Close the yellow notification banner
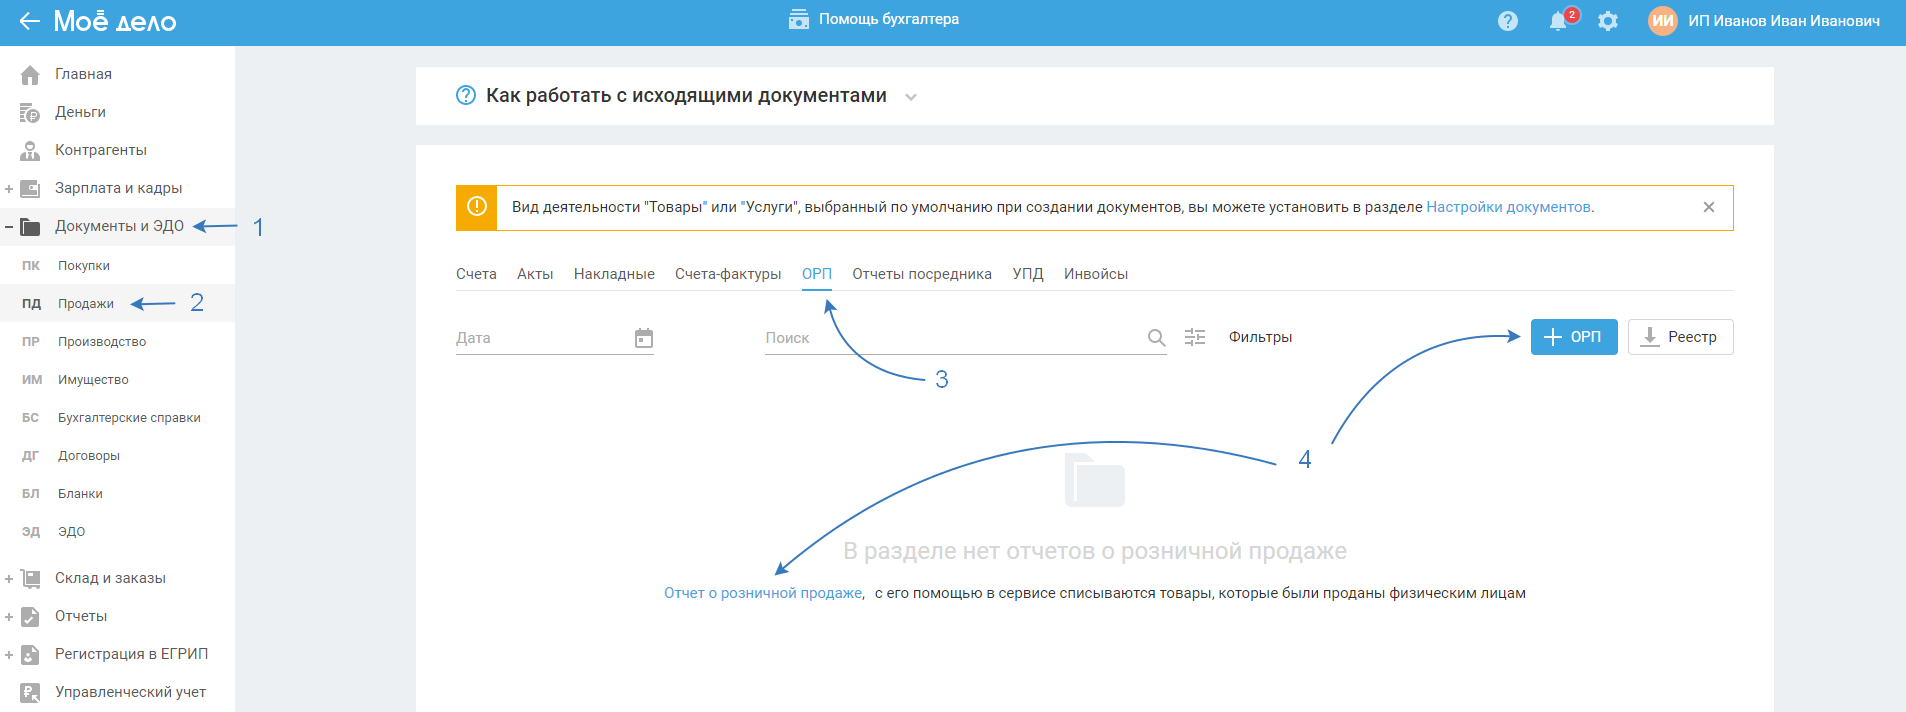 click(1709, 207)
